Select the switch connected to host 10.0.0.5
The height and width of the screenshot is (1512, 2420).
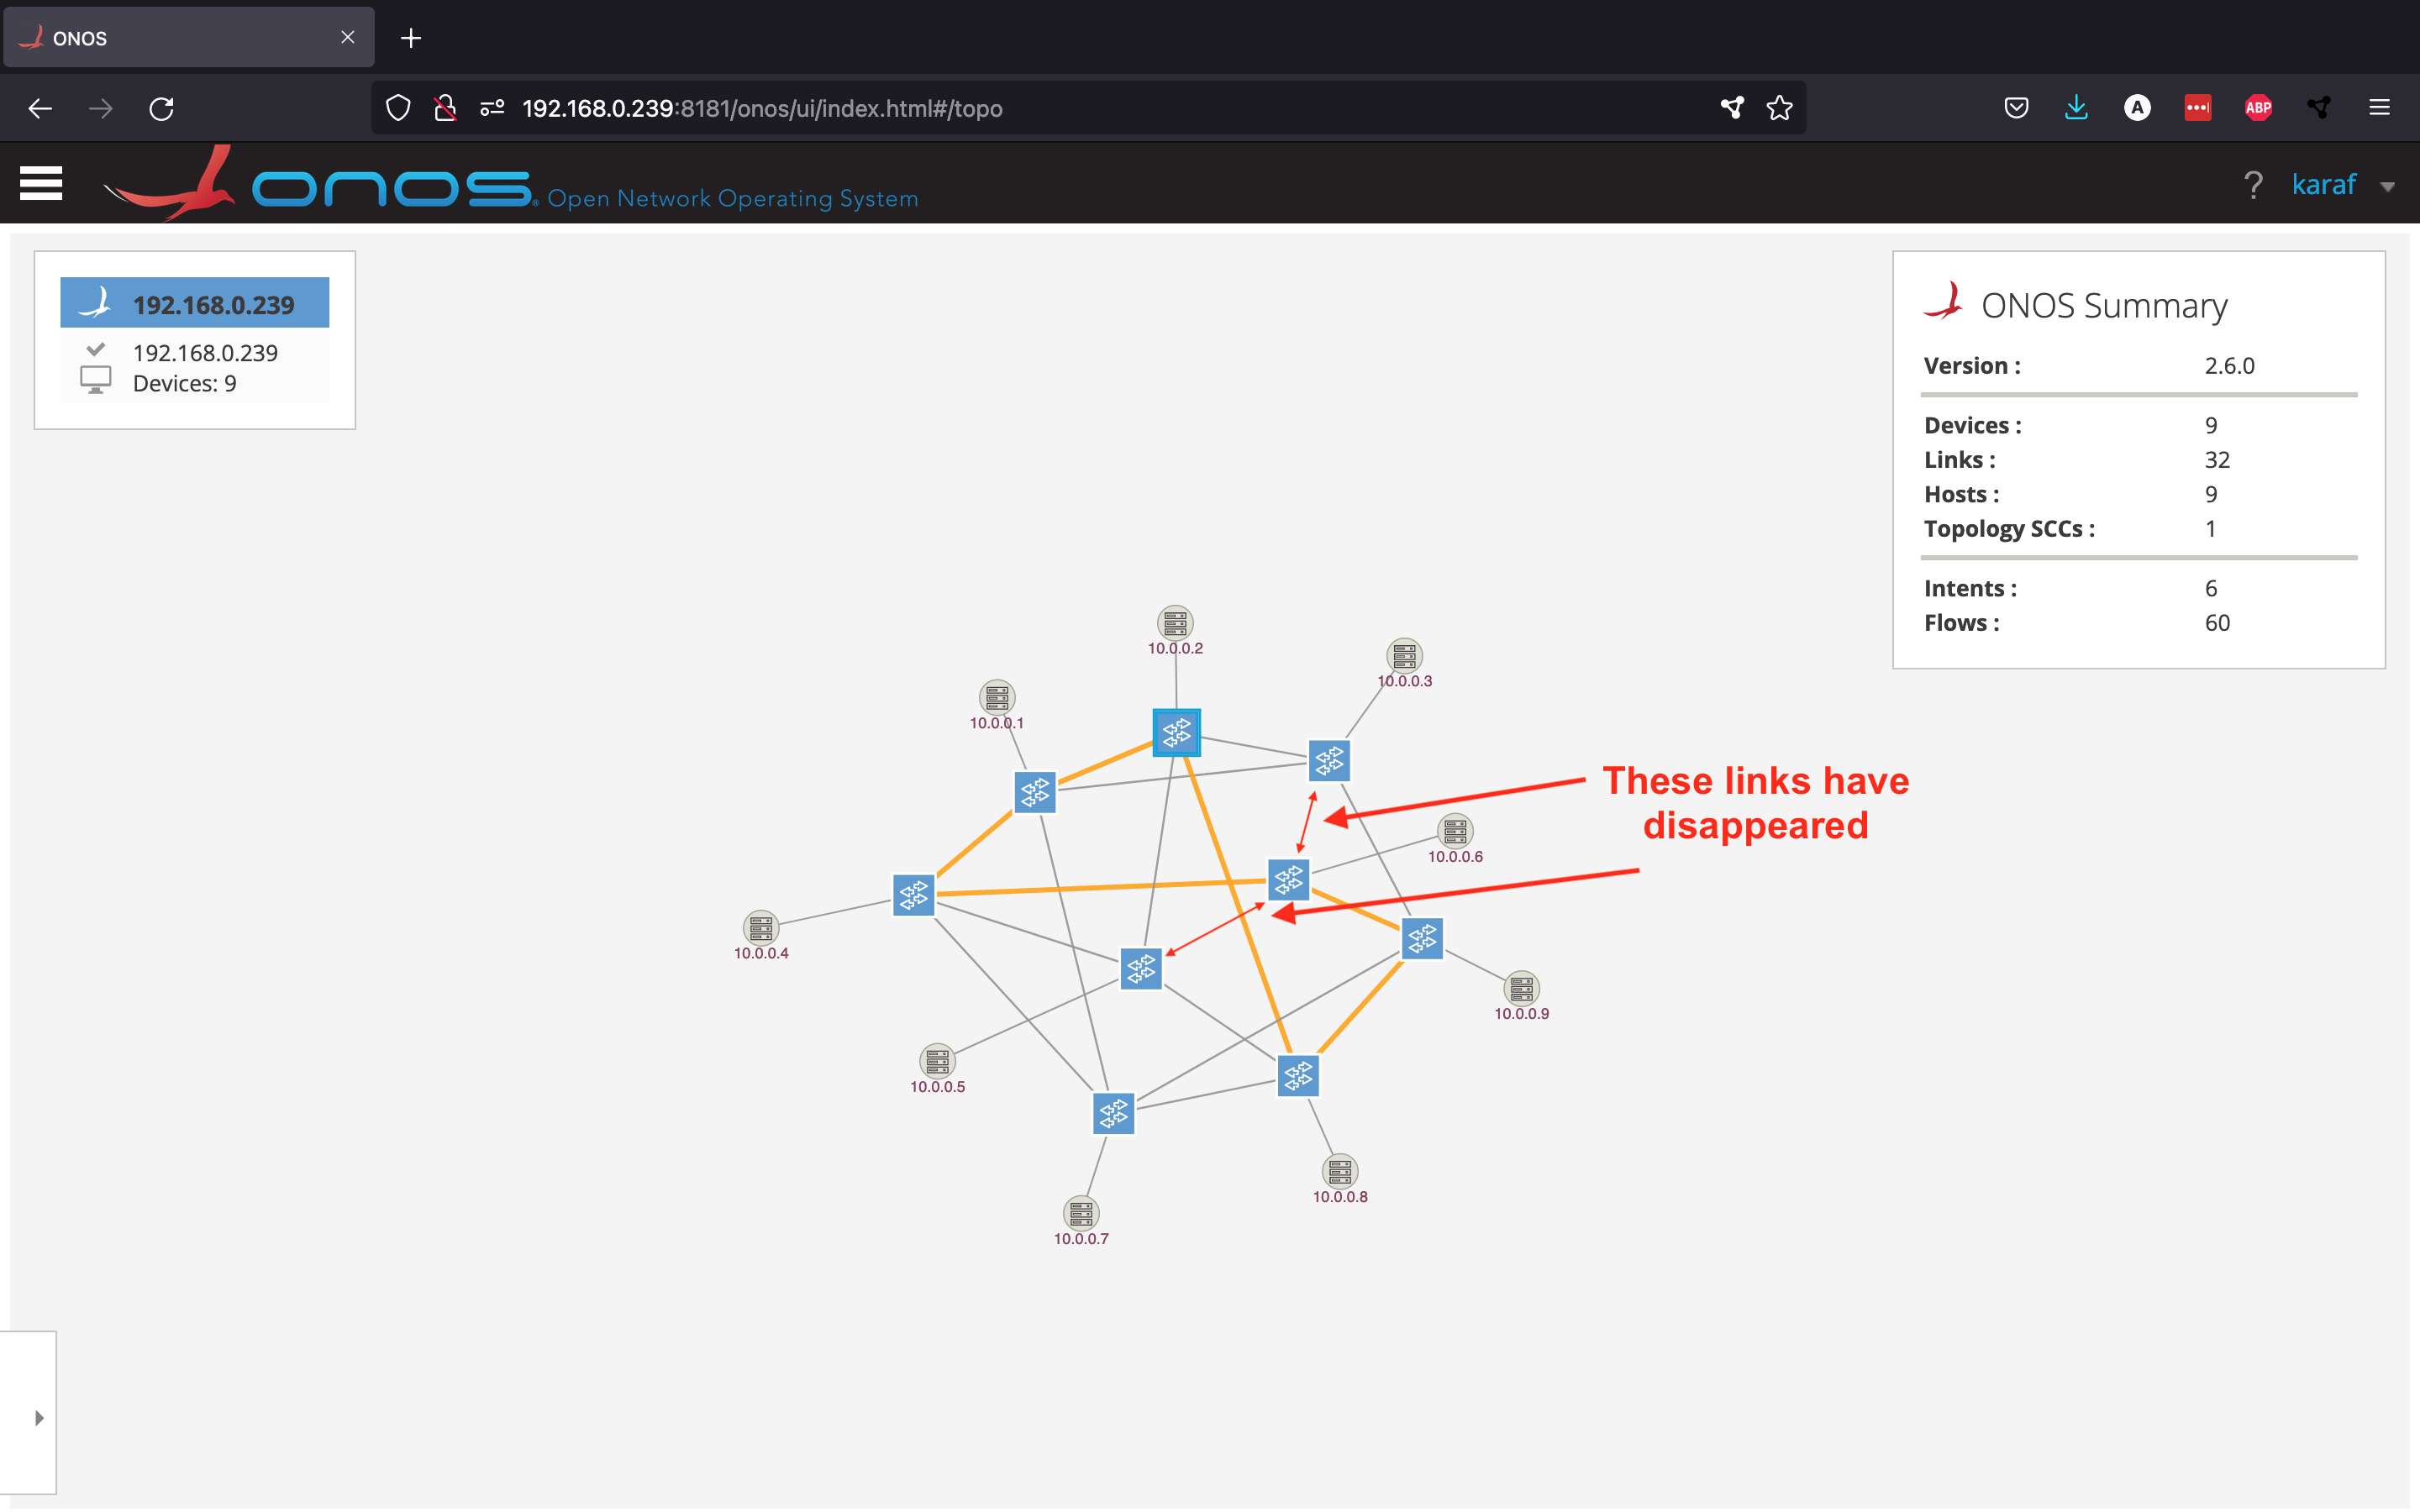click(1141, 968)
